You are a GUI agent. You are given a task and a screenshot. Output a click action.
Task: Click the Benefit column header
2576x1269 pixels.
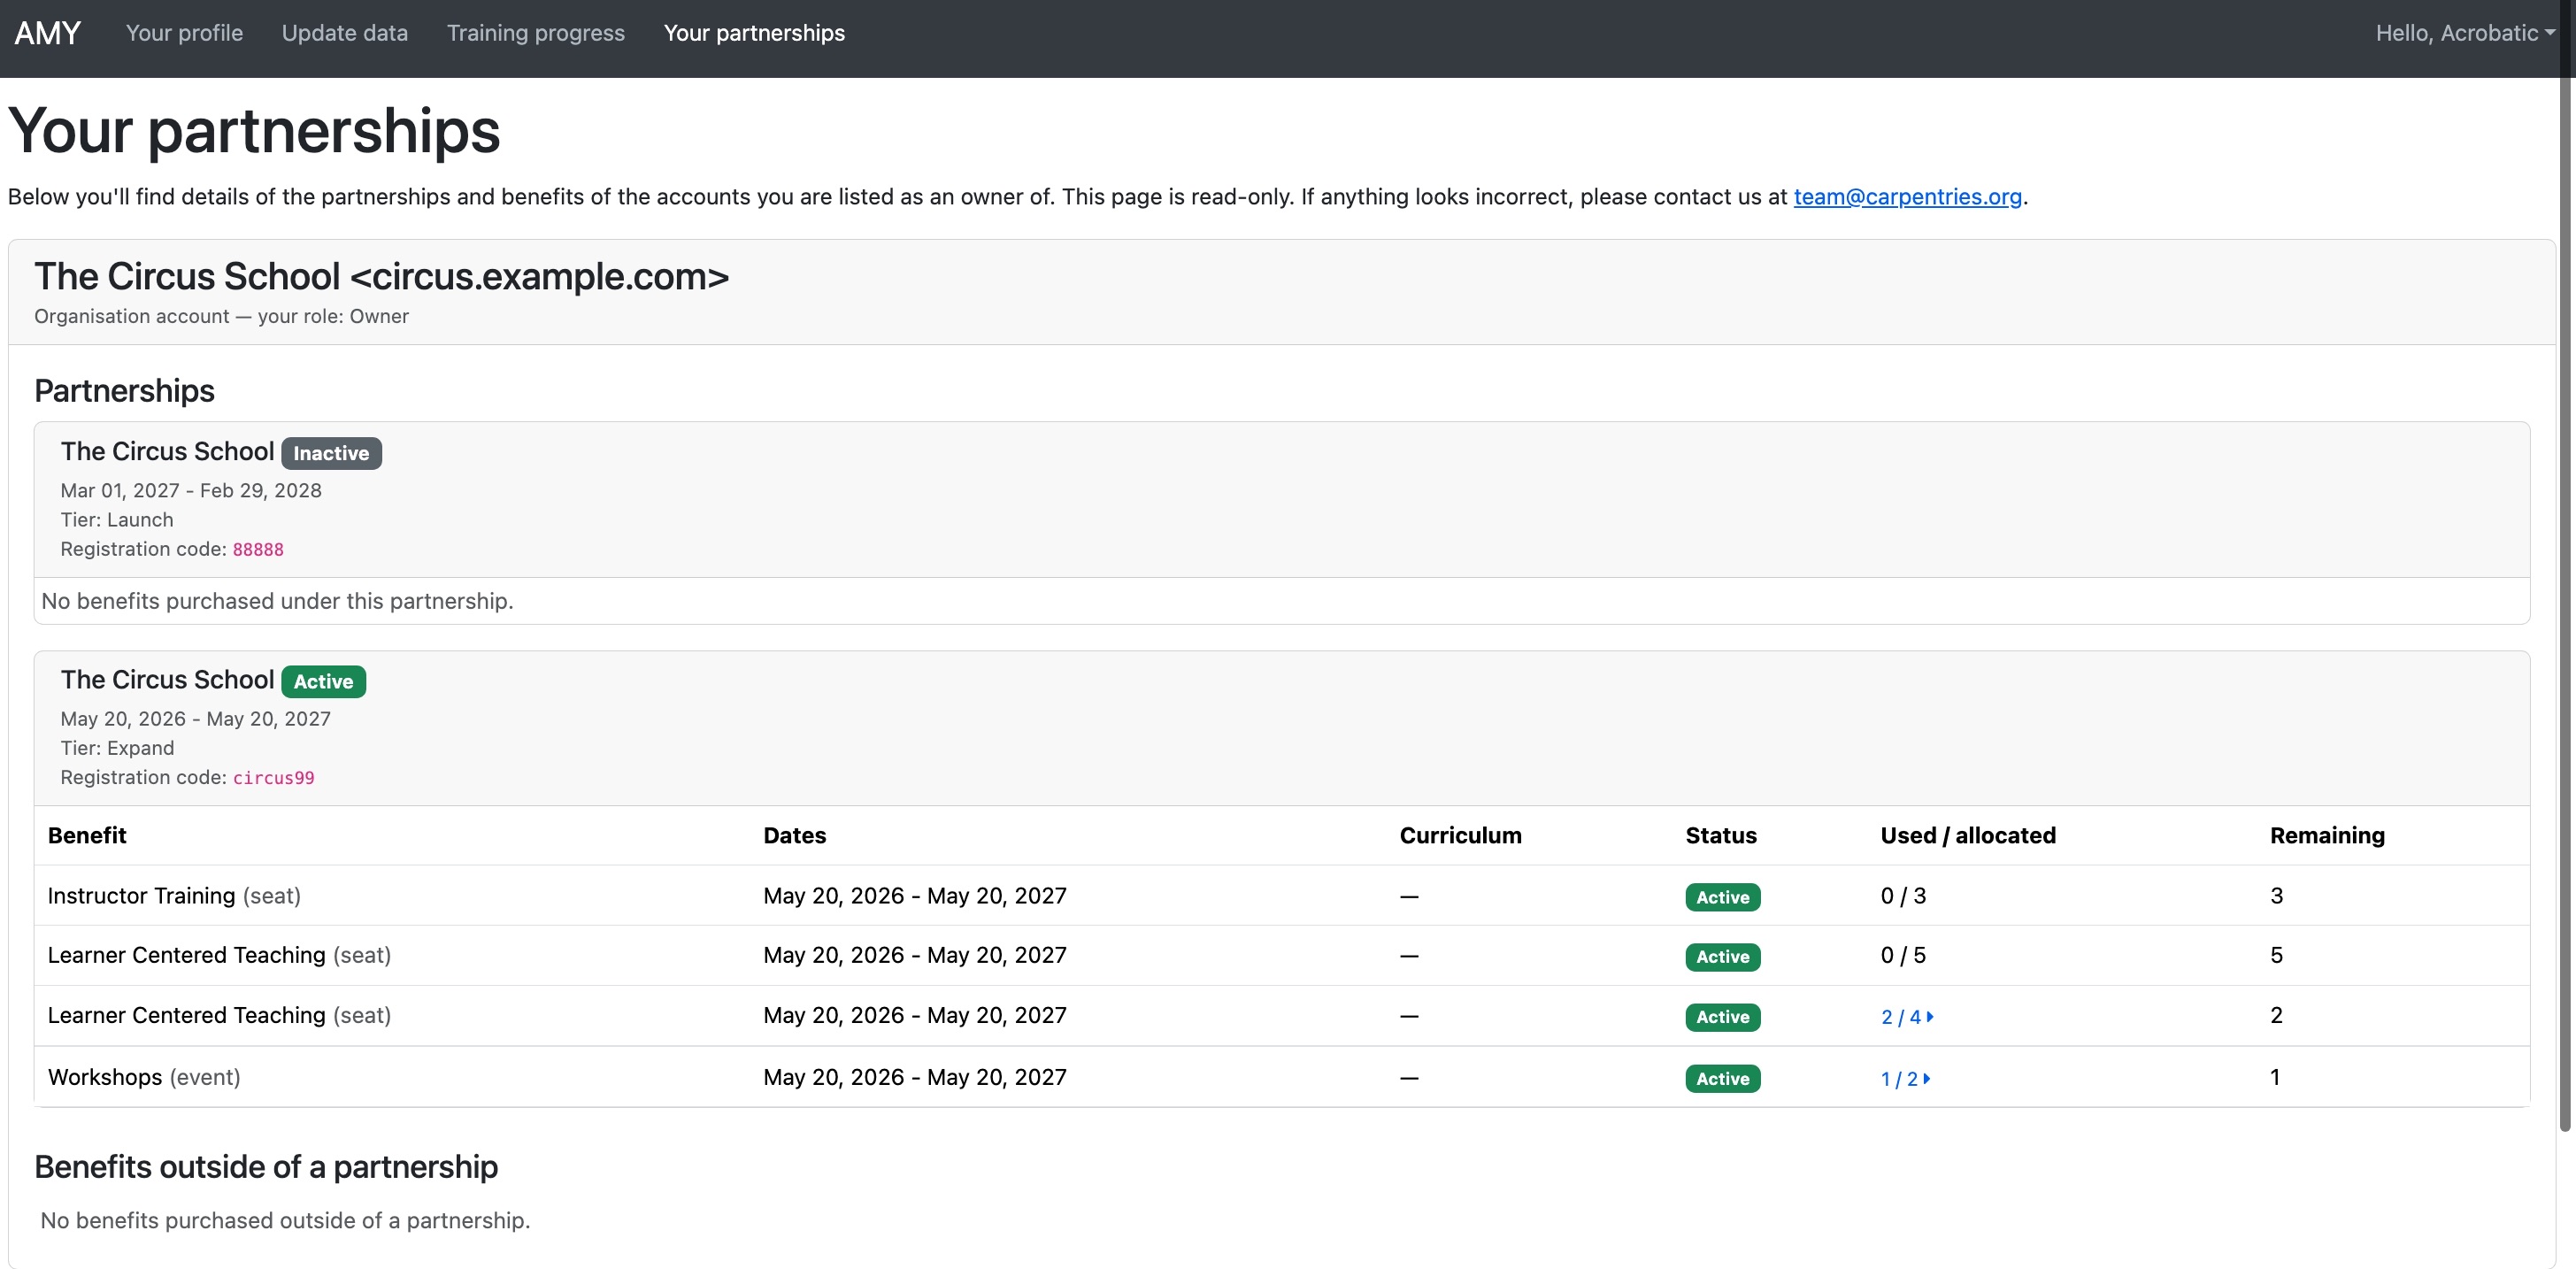tap(87, 835)
